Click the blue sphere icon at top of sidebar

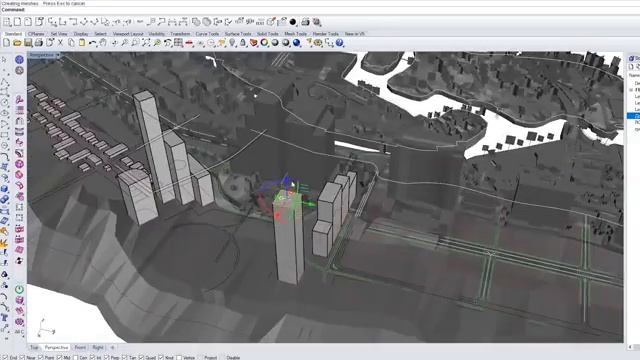click(19, 60)
